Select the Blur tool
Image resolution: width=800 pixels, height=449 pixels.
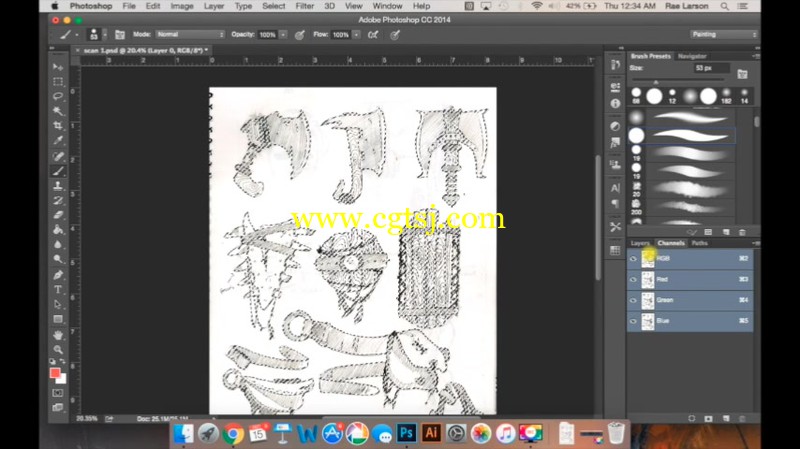(58, 244)
